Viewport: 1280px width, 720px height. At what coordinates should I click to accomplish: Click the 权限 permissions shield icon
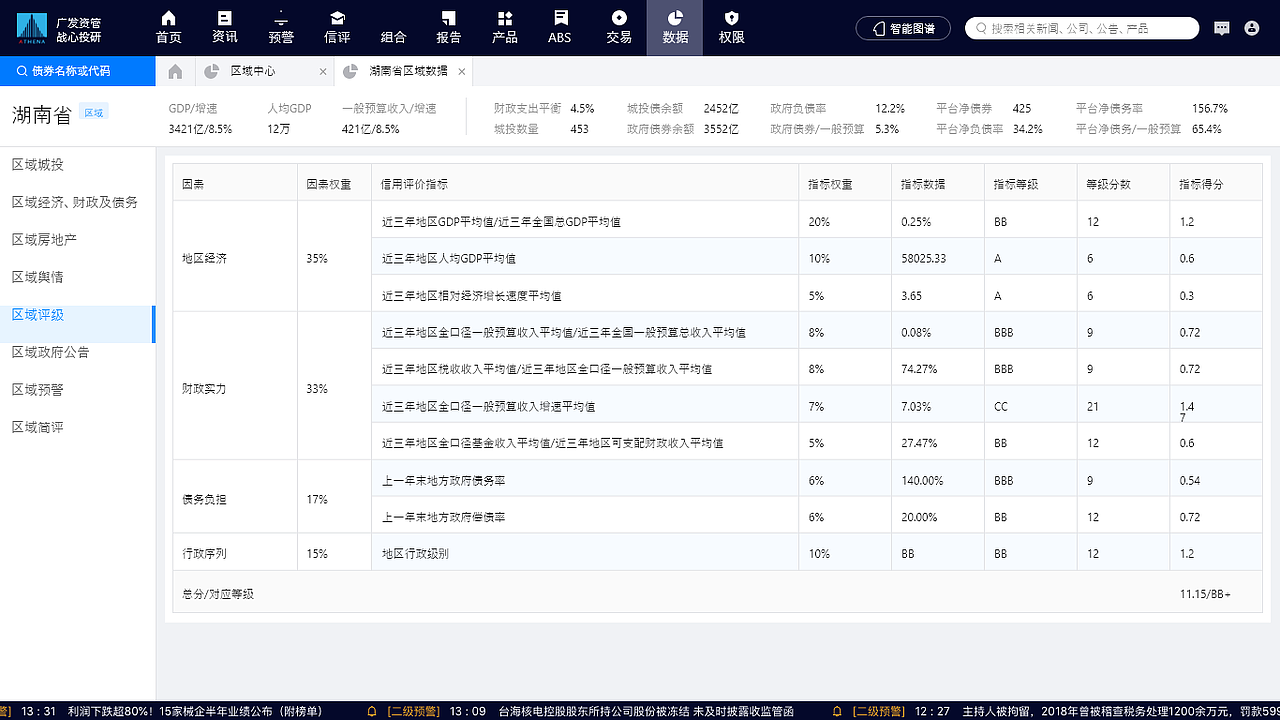coord(731,28)
